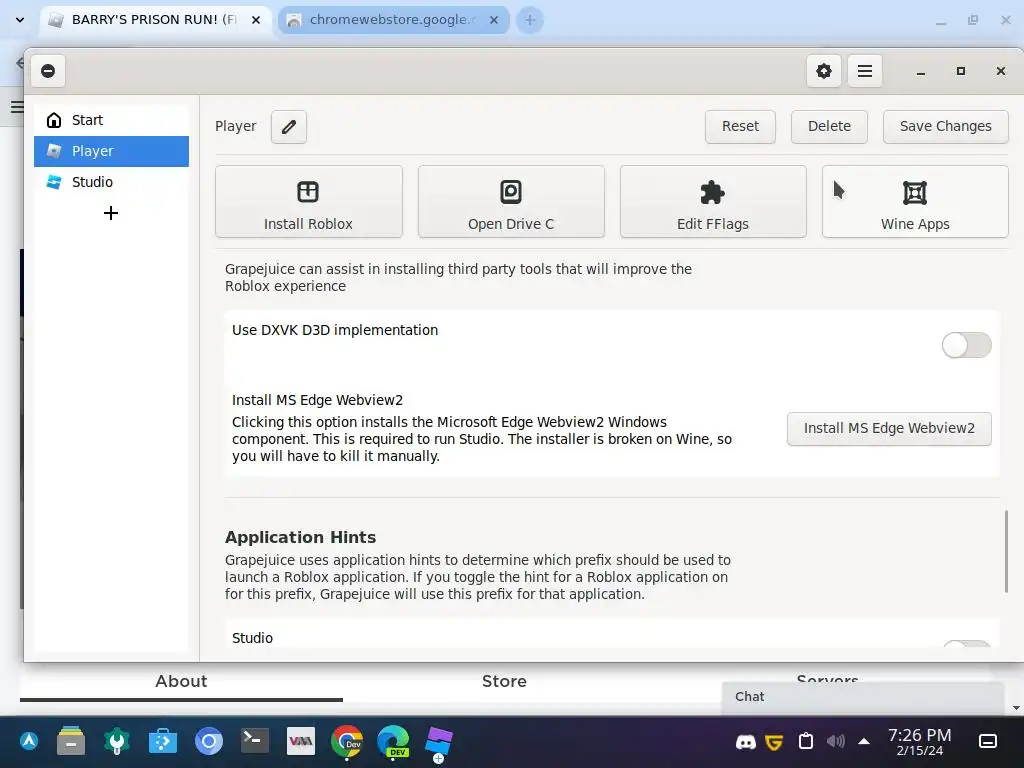
Task: Open the terminal in taskbar
Action: [255, 741]
